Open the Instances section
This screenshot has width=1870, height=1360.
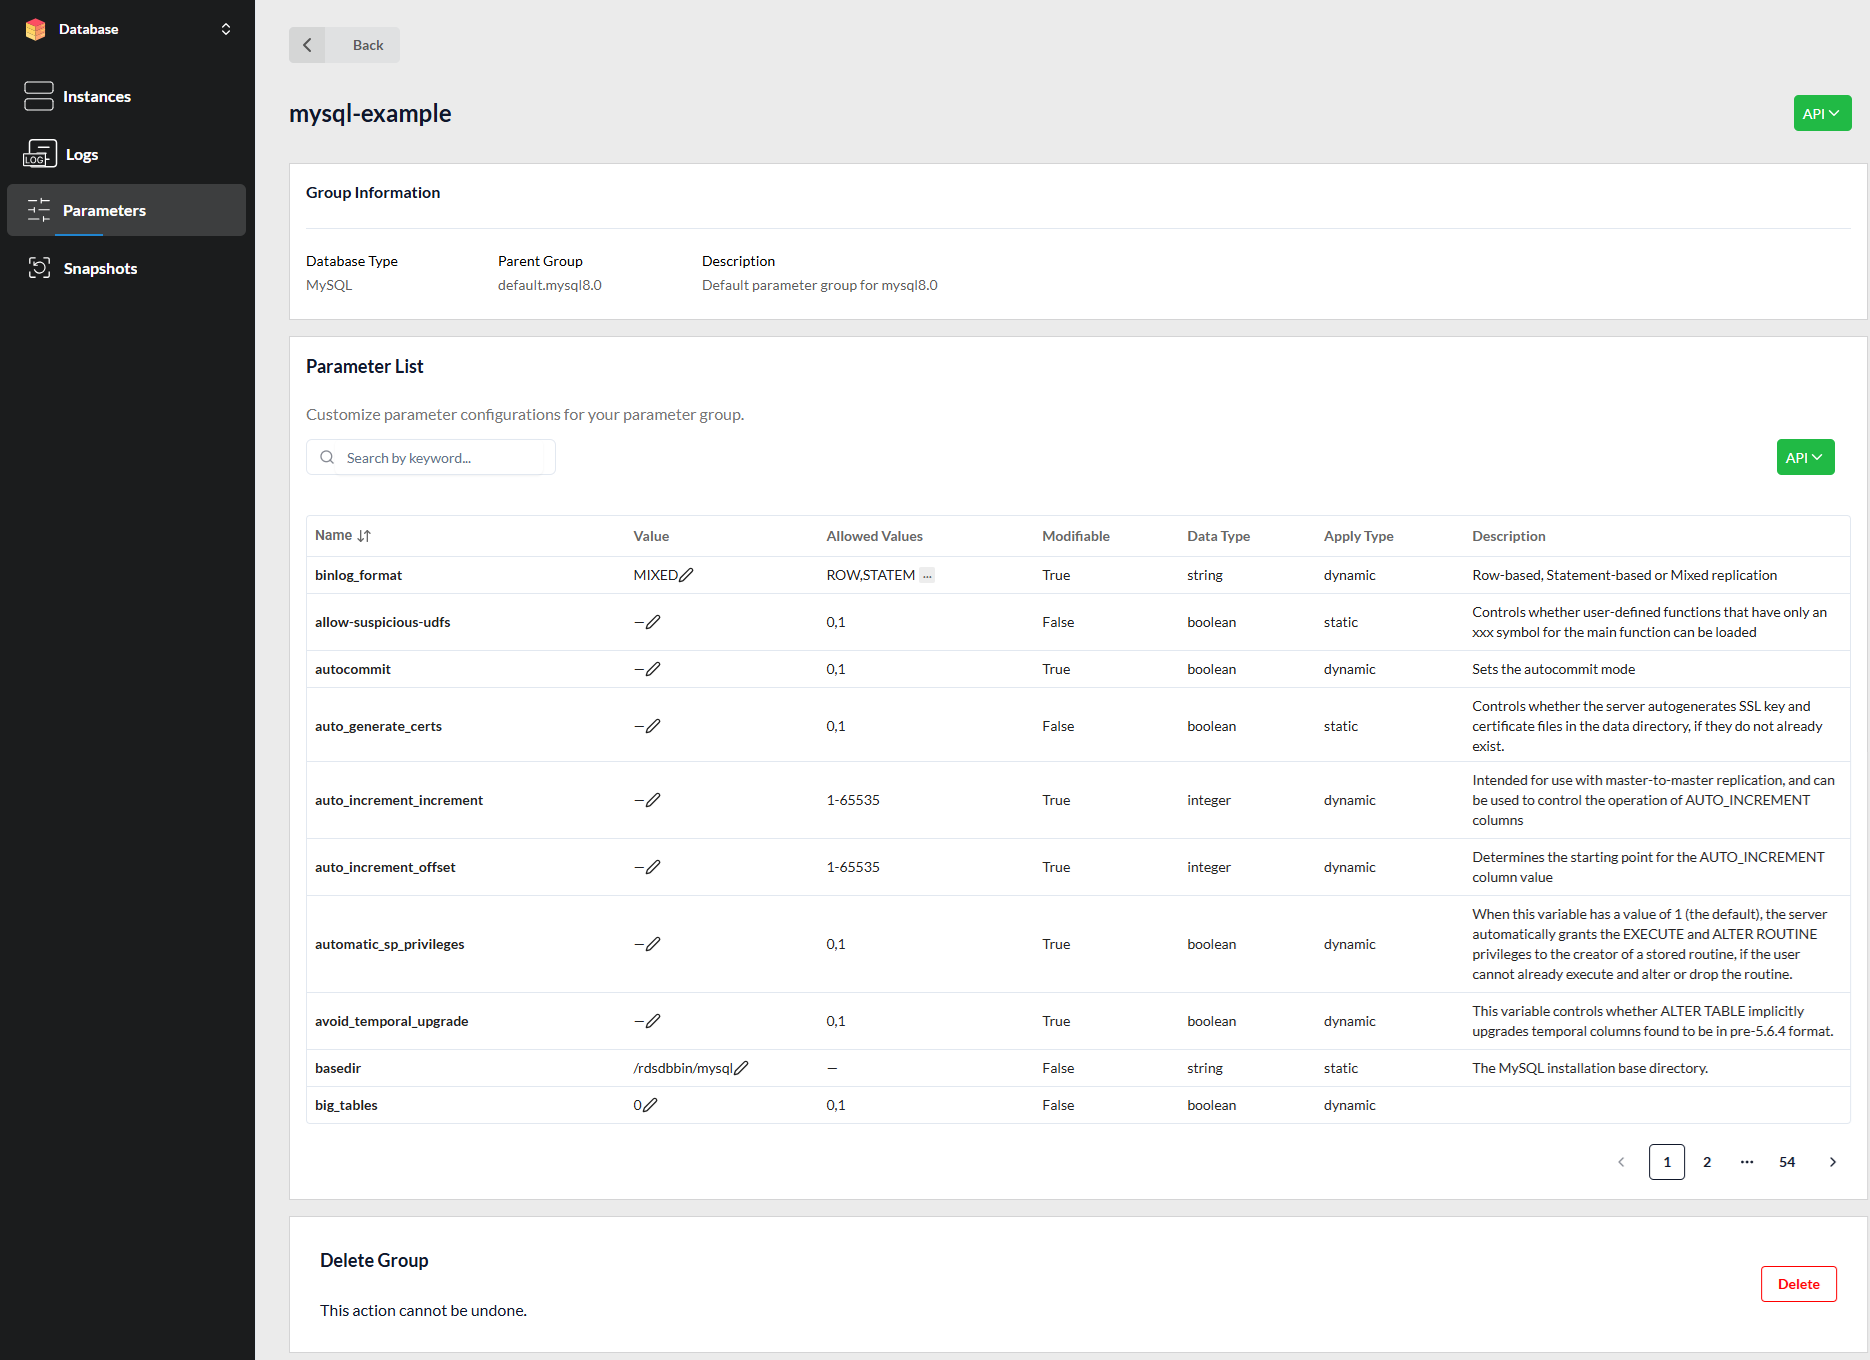pos(96,96)
